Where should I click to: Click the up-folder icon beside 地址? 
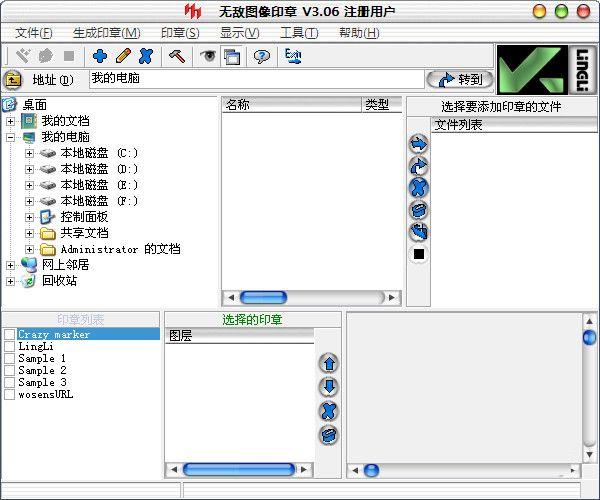click(13, 80)
